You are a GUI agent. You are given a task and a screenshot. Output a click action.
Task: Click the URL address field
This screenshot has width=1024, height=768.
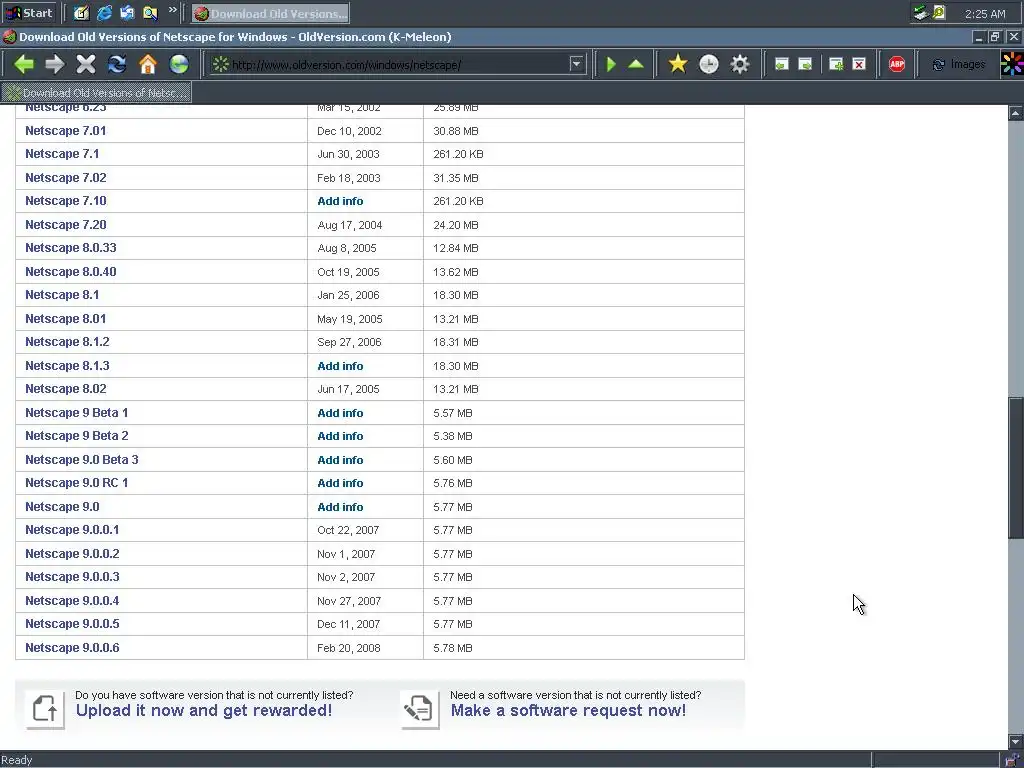pyautogui.click(x=398, y=64)
